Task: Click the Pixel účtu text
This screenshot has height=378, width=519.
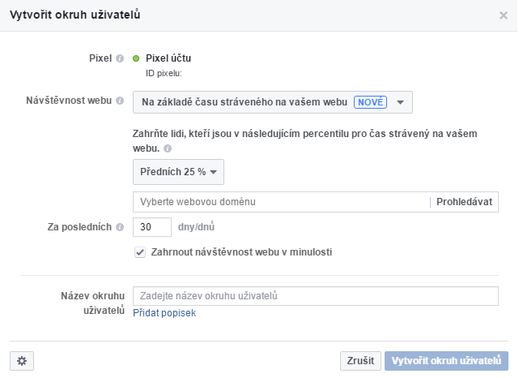Action: pos(168,58)
